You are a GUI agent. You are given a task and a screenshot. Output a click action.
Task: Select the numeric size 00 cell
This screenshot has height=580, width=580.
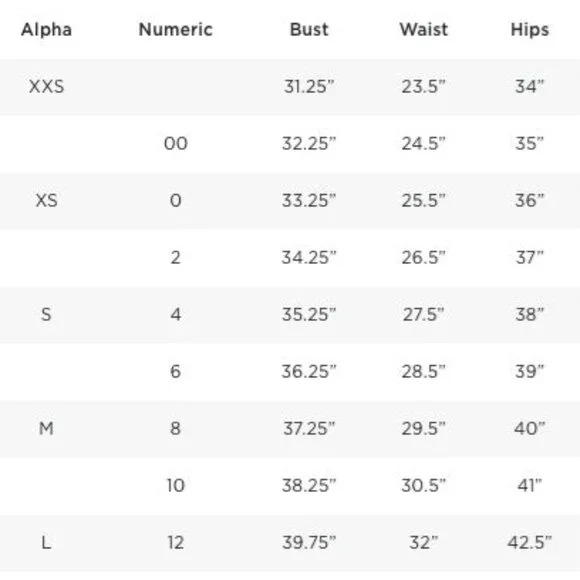coord(176,144)
